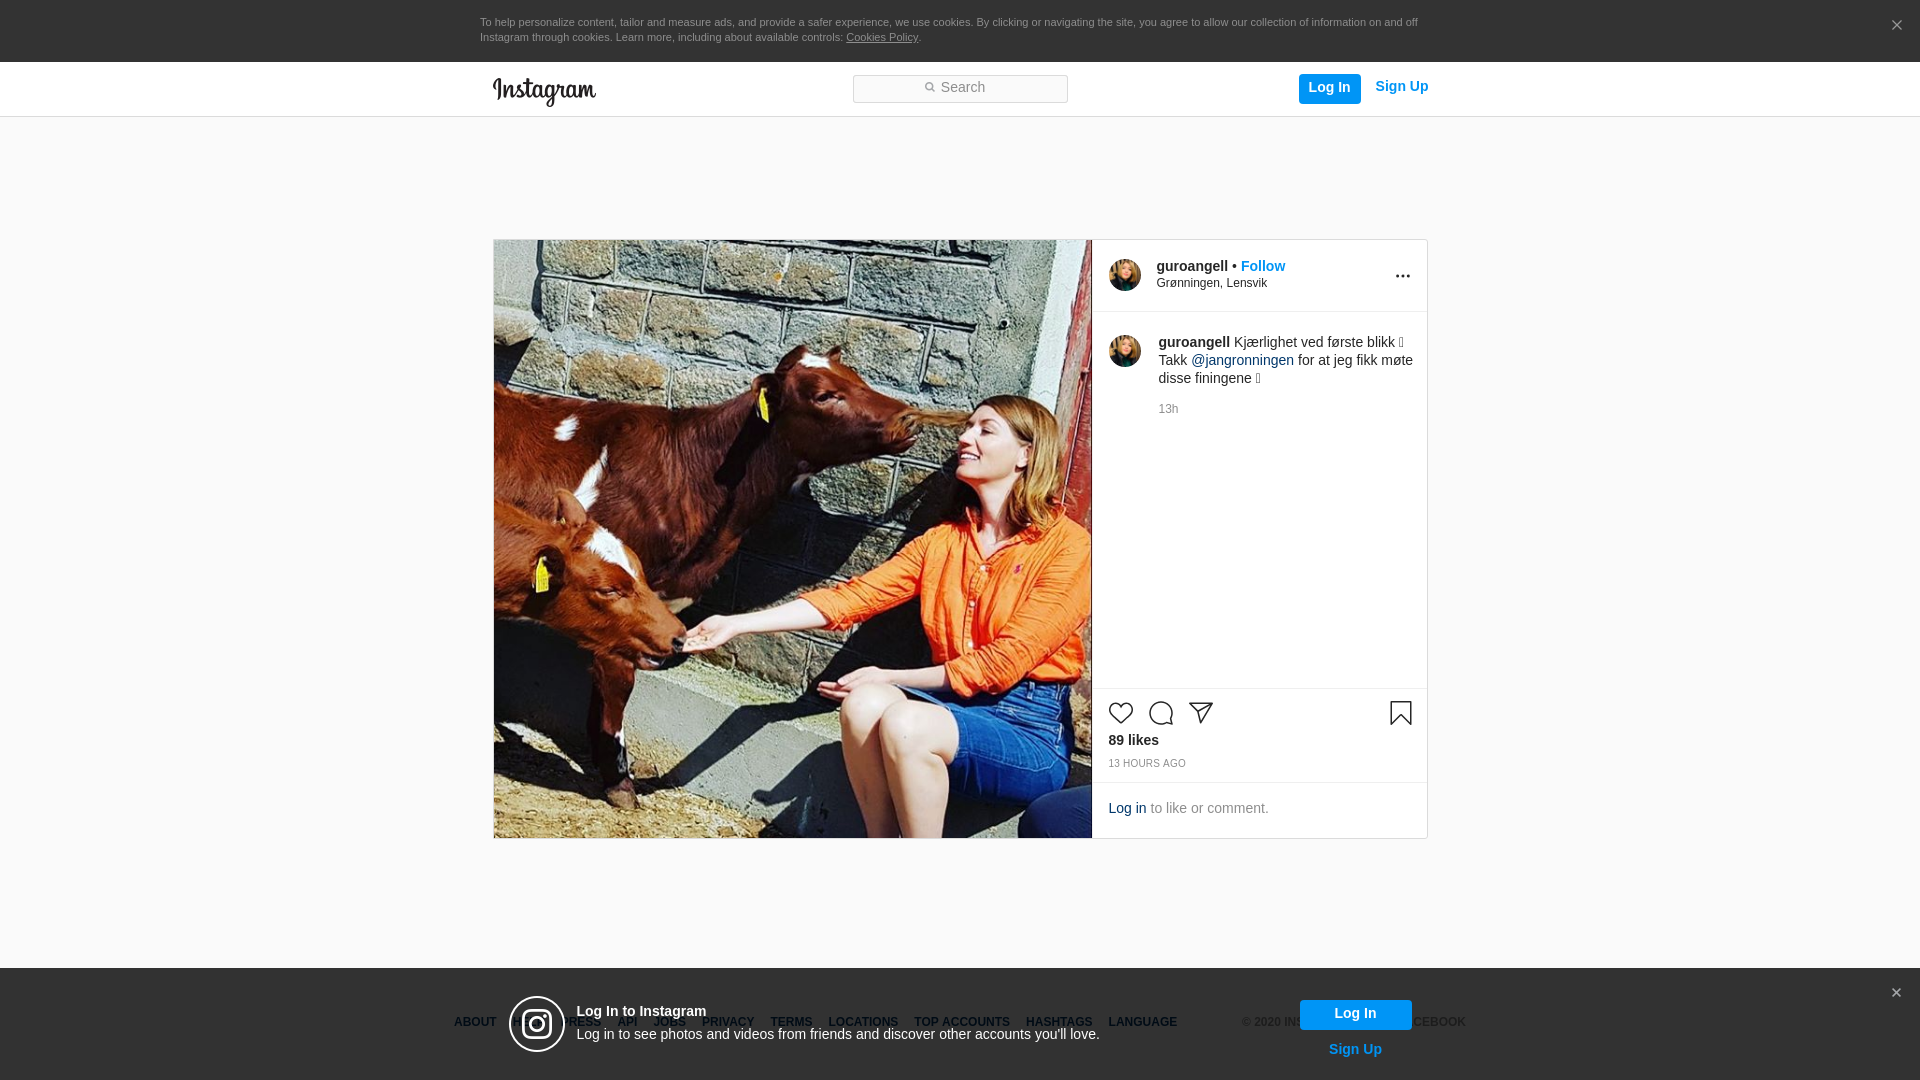
Task: Open the Sign Up link in header
Action: (1401, 87)
